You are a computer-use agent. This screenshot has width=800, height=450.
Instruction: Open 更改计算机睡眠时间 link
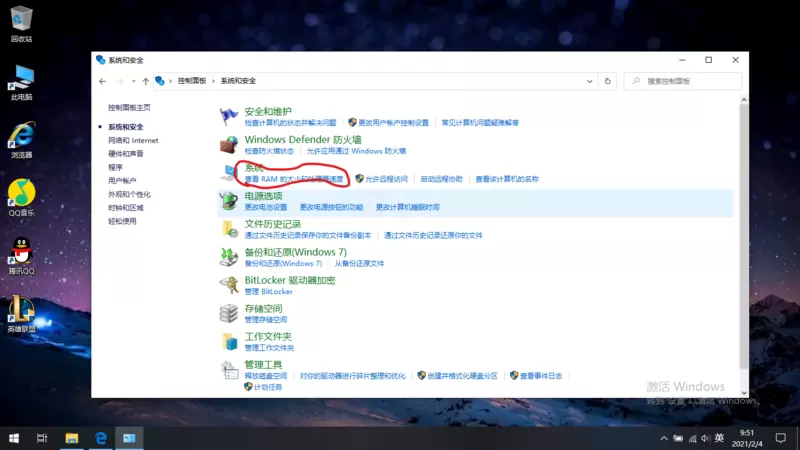pos(408,207)
